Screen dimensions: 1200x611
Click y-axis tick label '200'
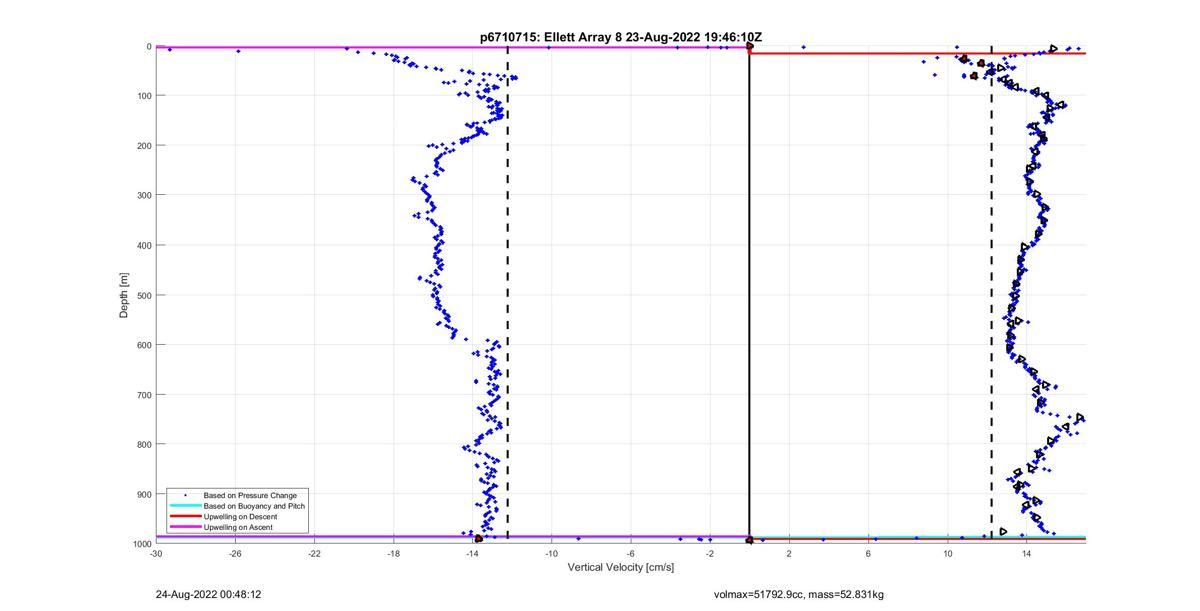pos(143,145)
